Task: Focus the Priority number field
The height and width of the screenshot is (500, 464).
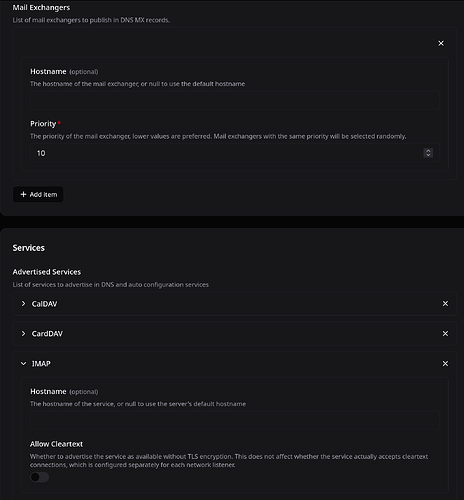Action: pos(235,153)
